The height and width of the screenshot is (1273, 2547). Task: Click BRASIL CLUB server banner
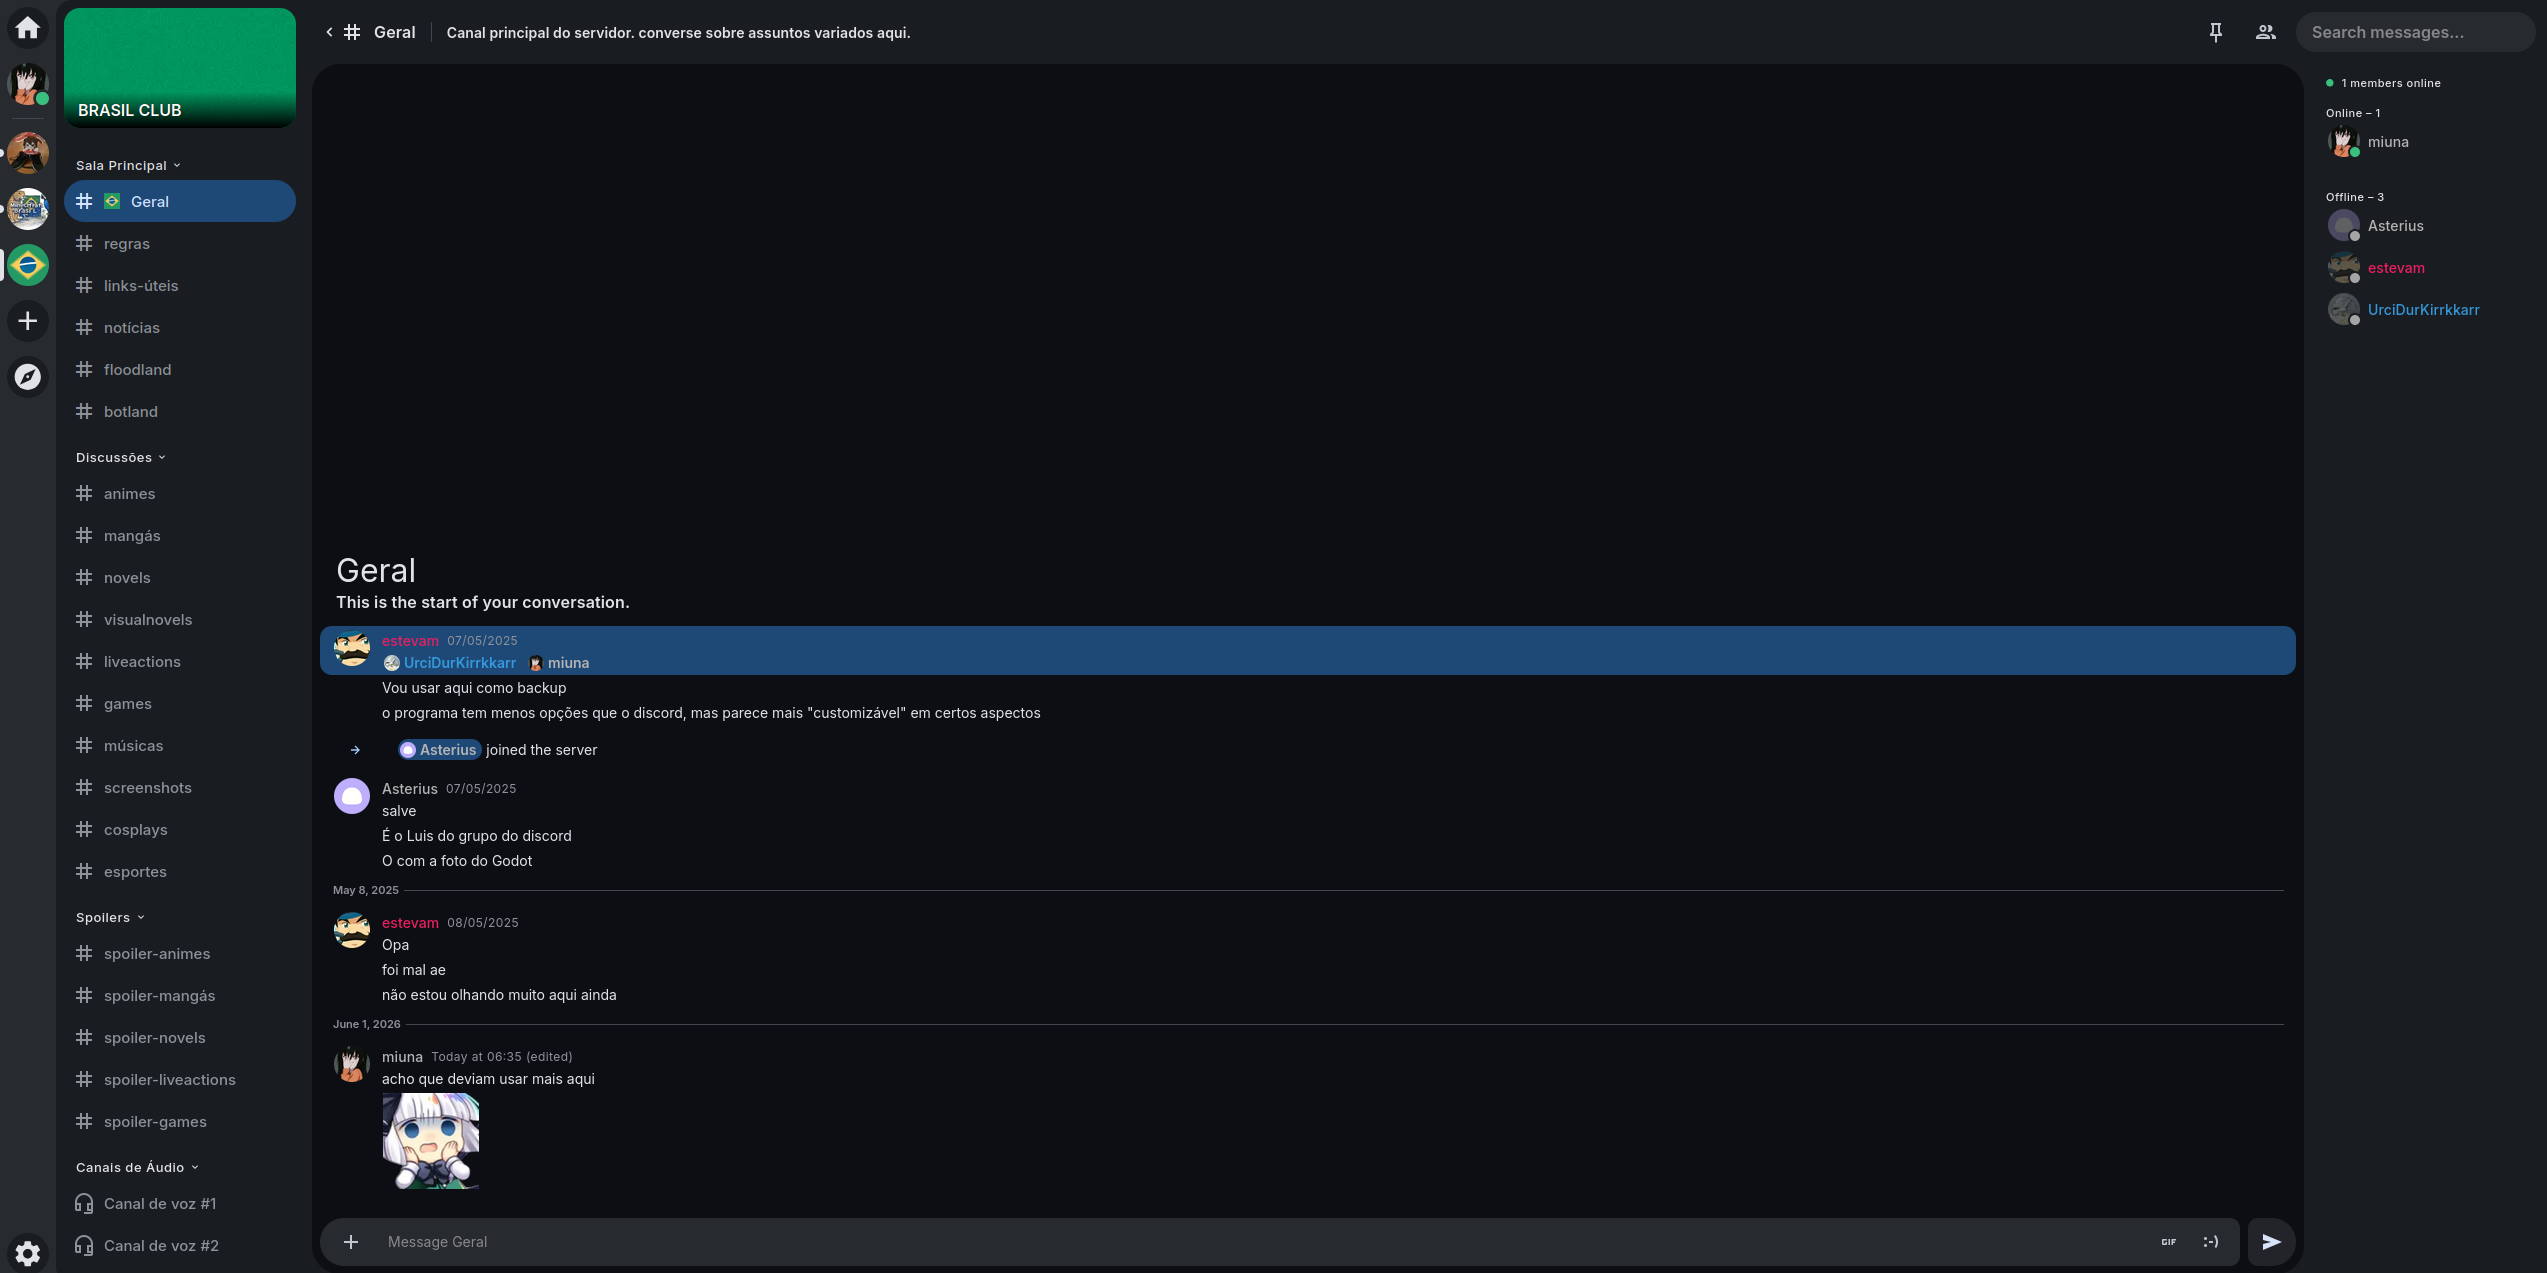click(x=180, y=68)
